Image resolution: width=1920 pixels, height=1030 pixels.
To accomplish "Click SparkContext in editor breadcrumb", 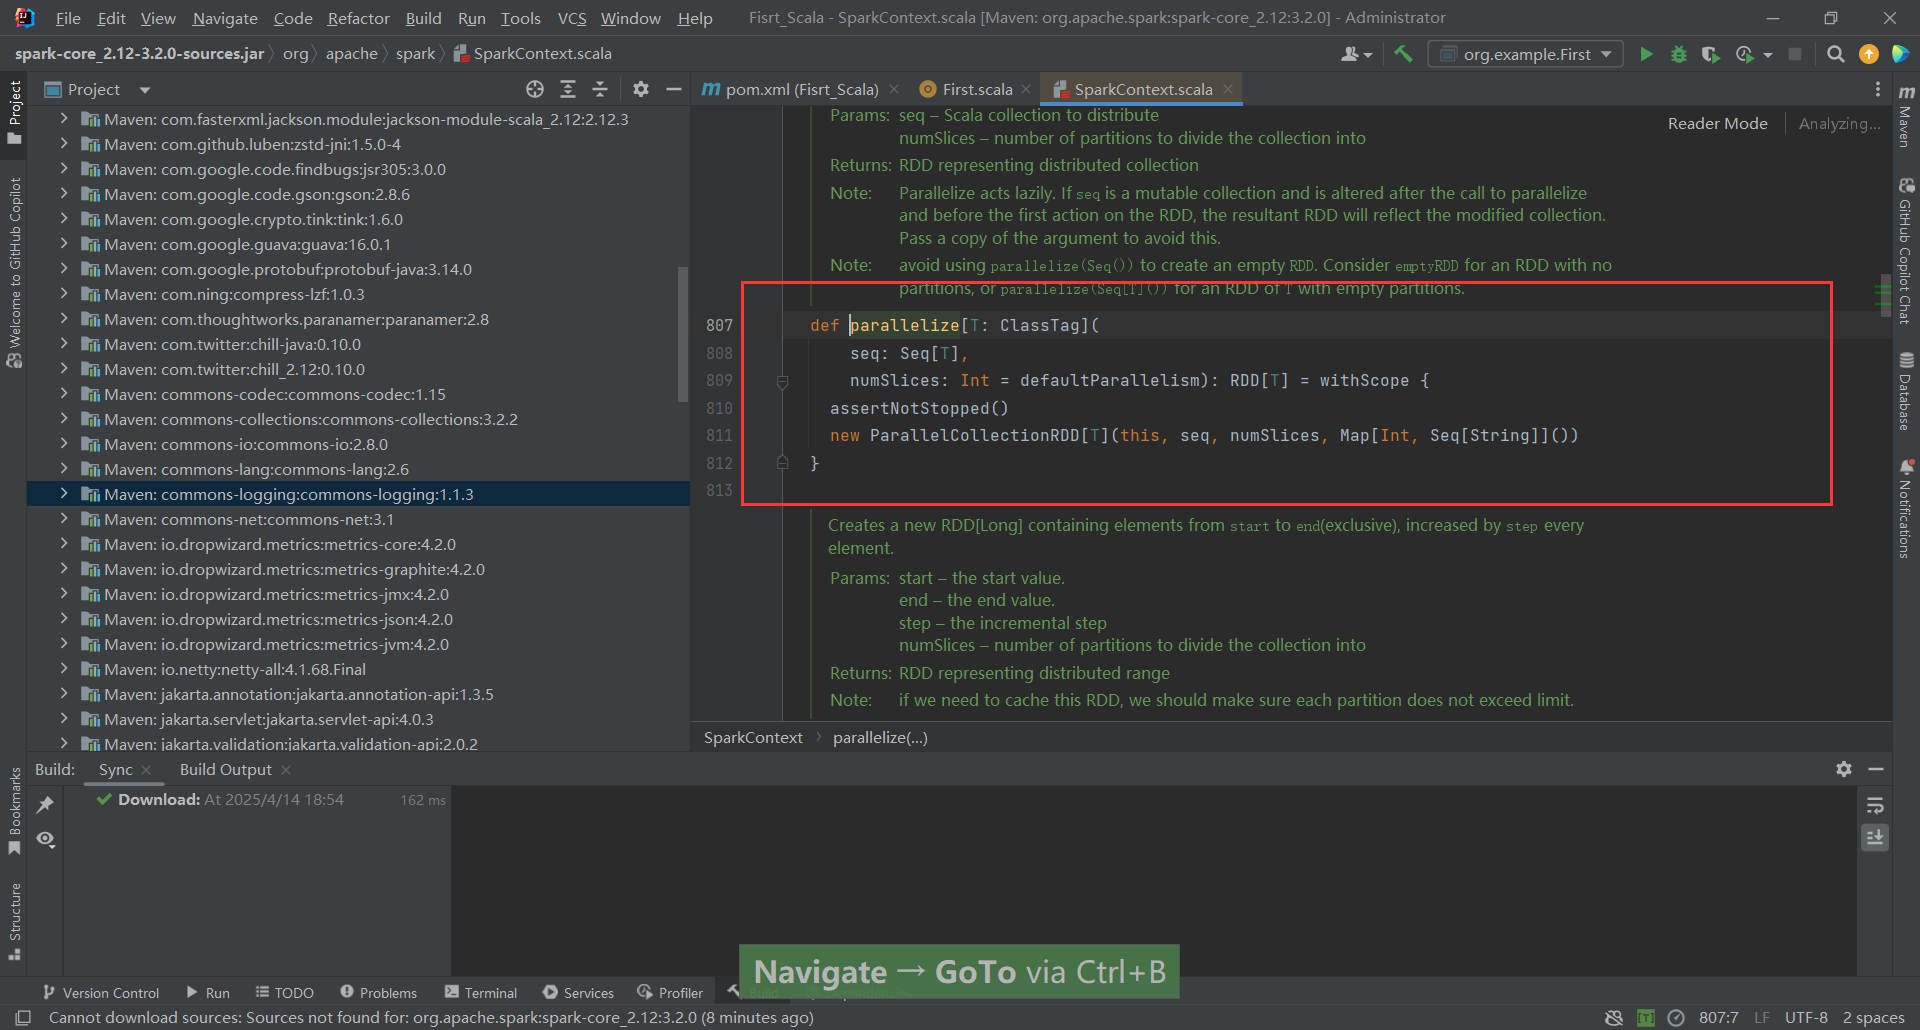I will 753,737.
